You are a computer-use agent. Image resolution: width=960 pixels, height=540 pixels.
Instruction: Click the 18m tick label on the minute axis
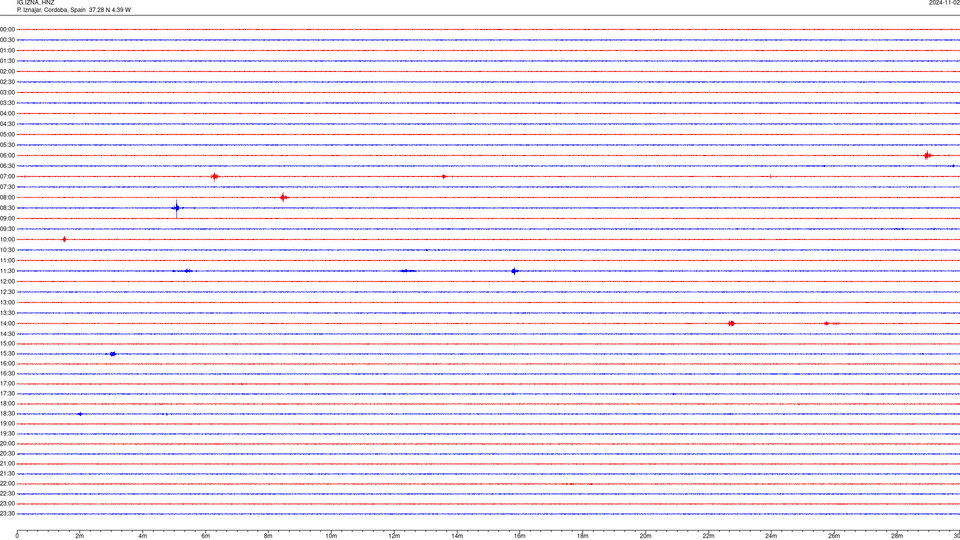point(583,536)
